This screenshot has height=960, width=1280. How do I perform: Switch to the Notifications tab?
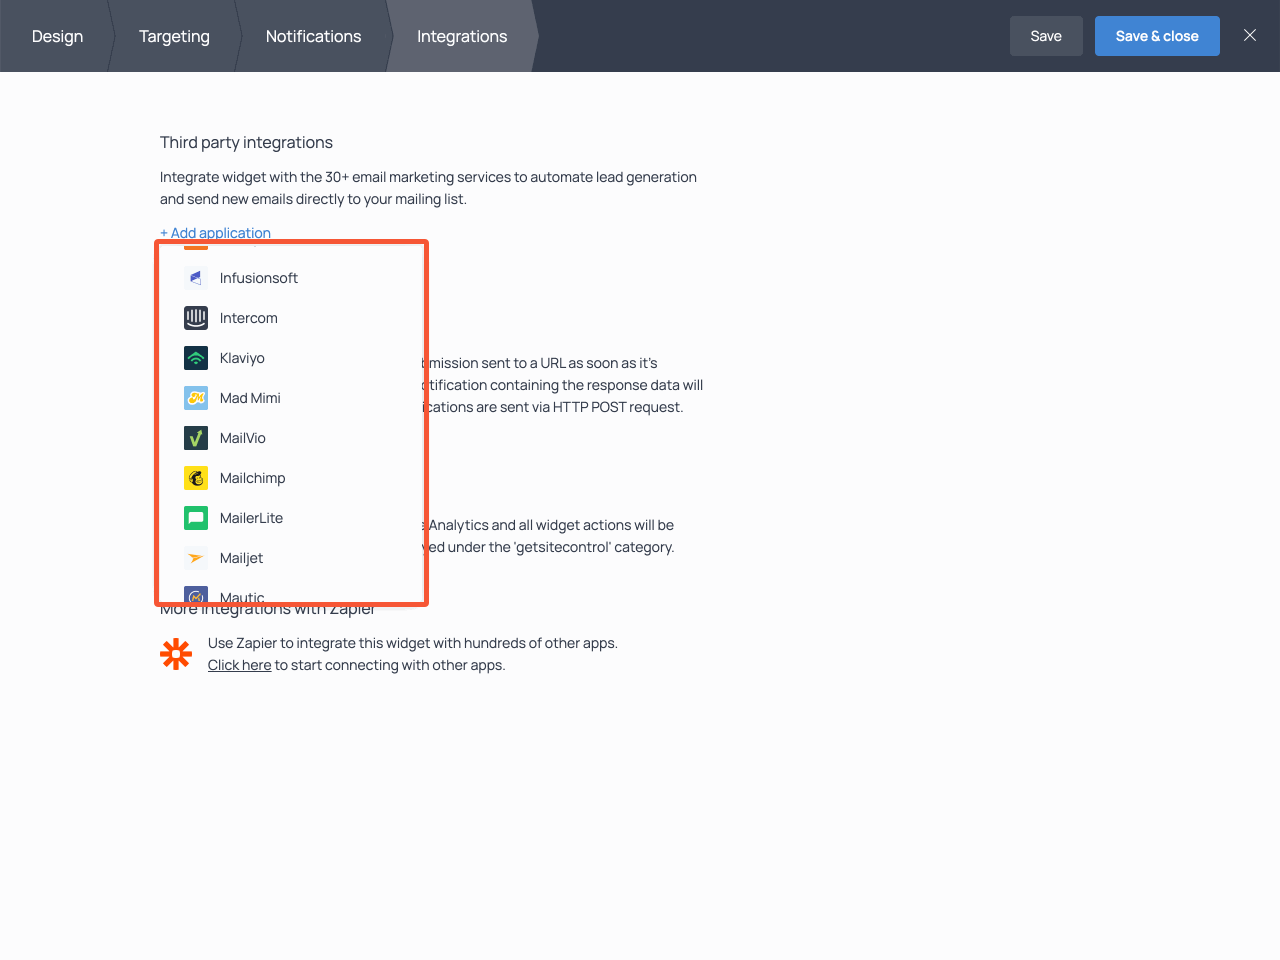(313, 36)
